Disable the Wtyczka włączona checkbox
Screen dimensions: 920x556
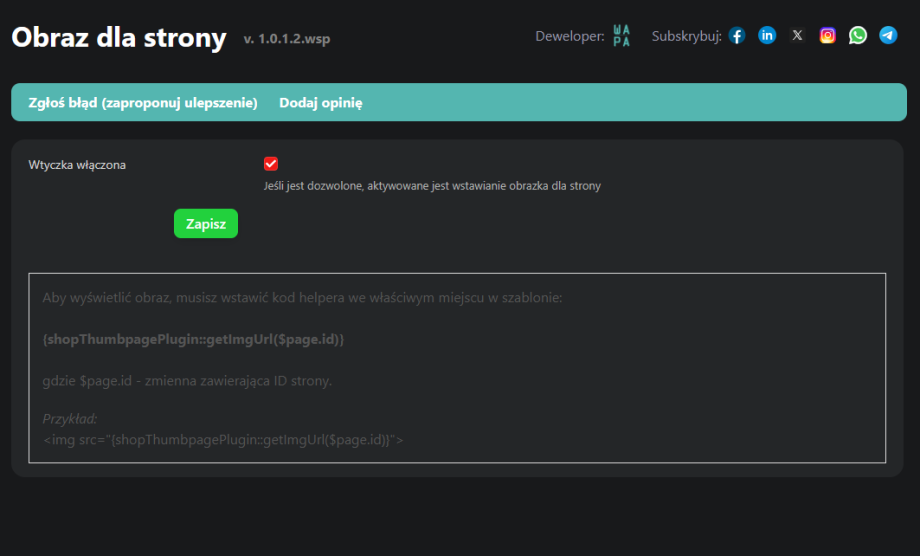[x=271, y=164]
